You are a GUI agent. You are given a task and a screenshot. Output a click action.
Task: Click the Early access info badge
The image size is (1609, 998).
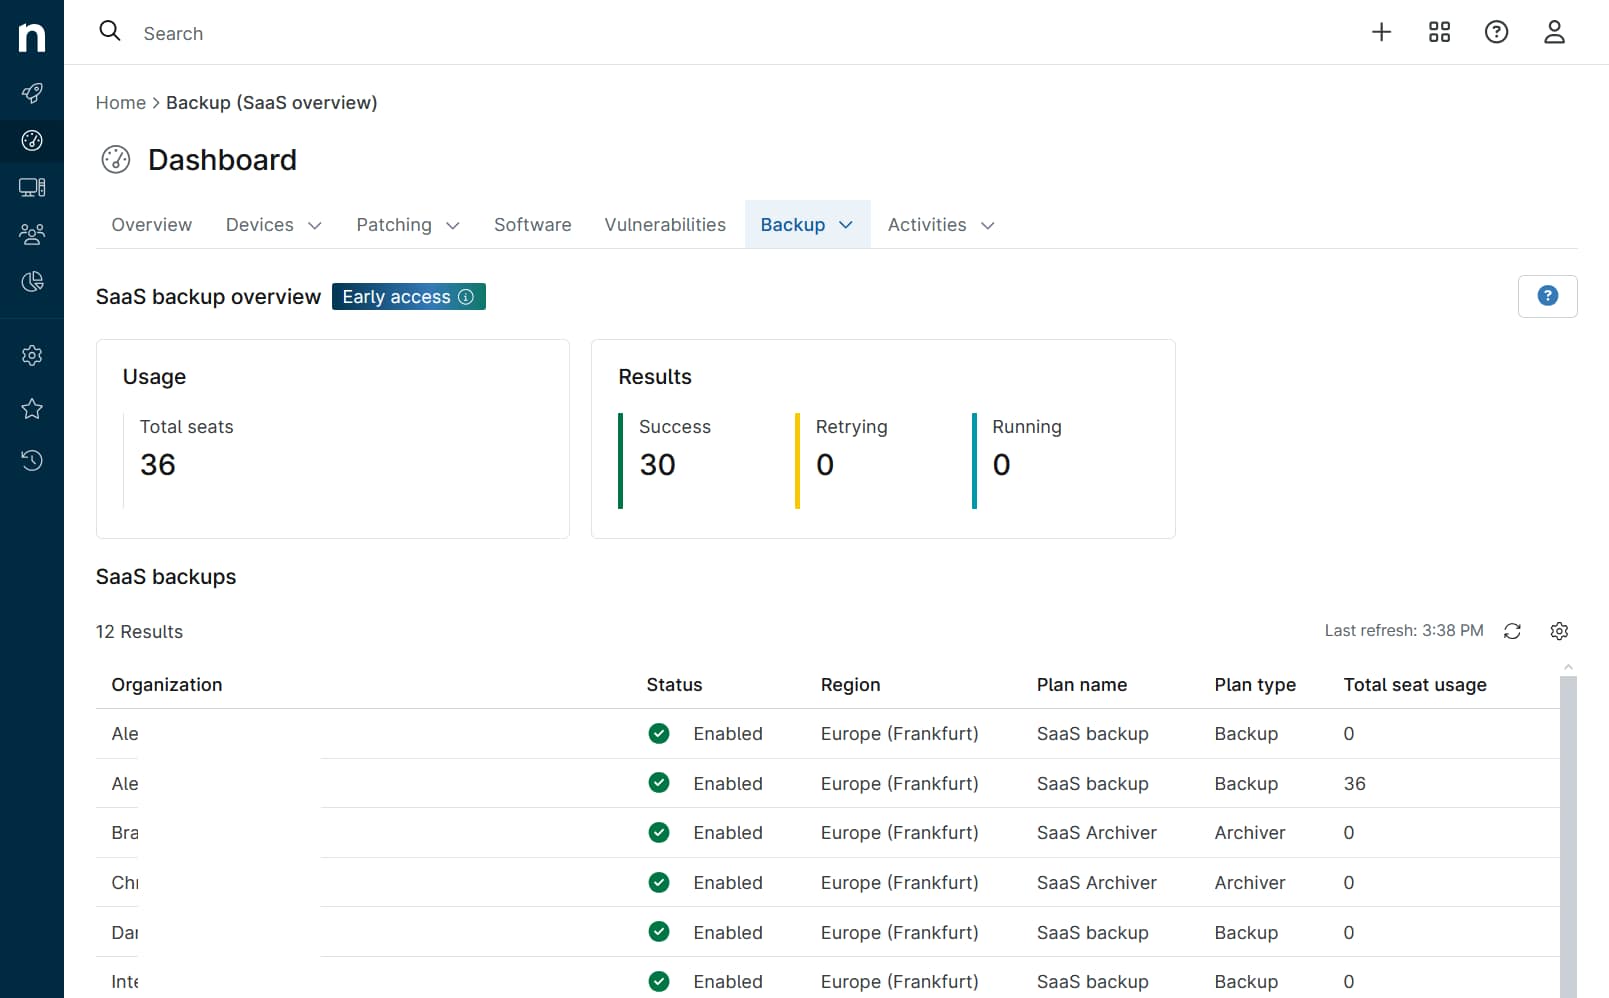click(408, 297)
